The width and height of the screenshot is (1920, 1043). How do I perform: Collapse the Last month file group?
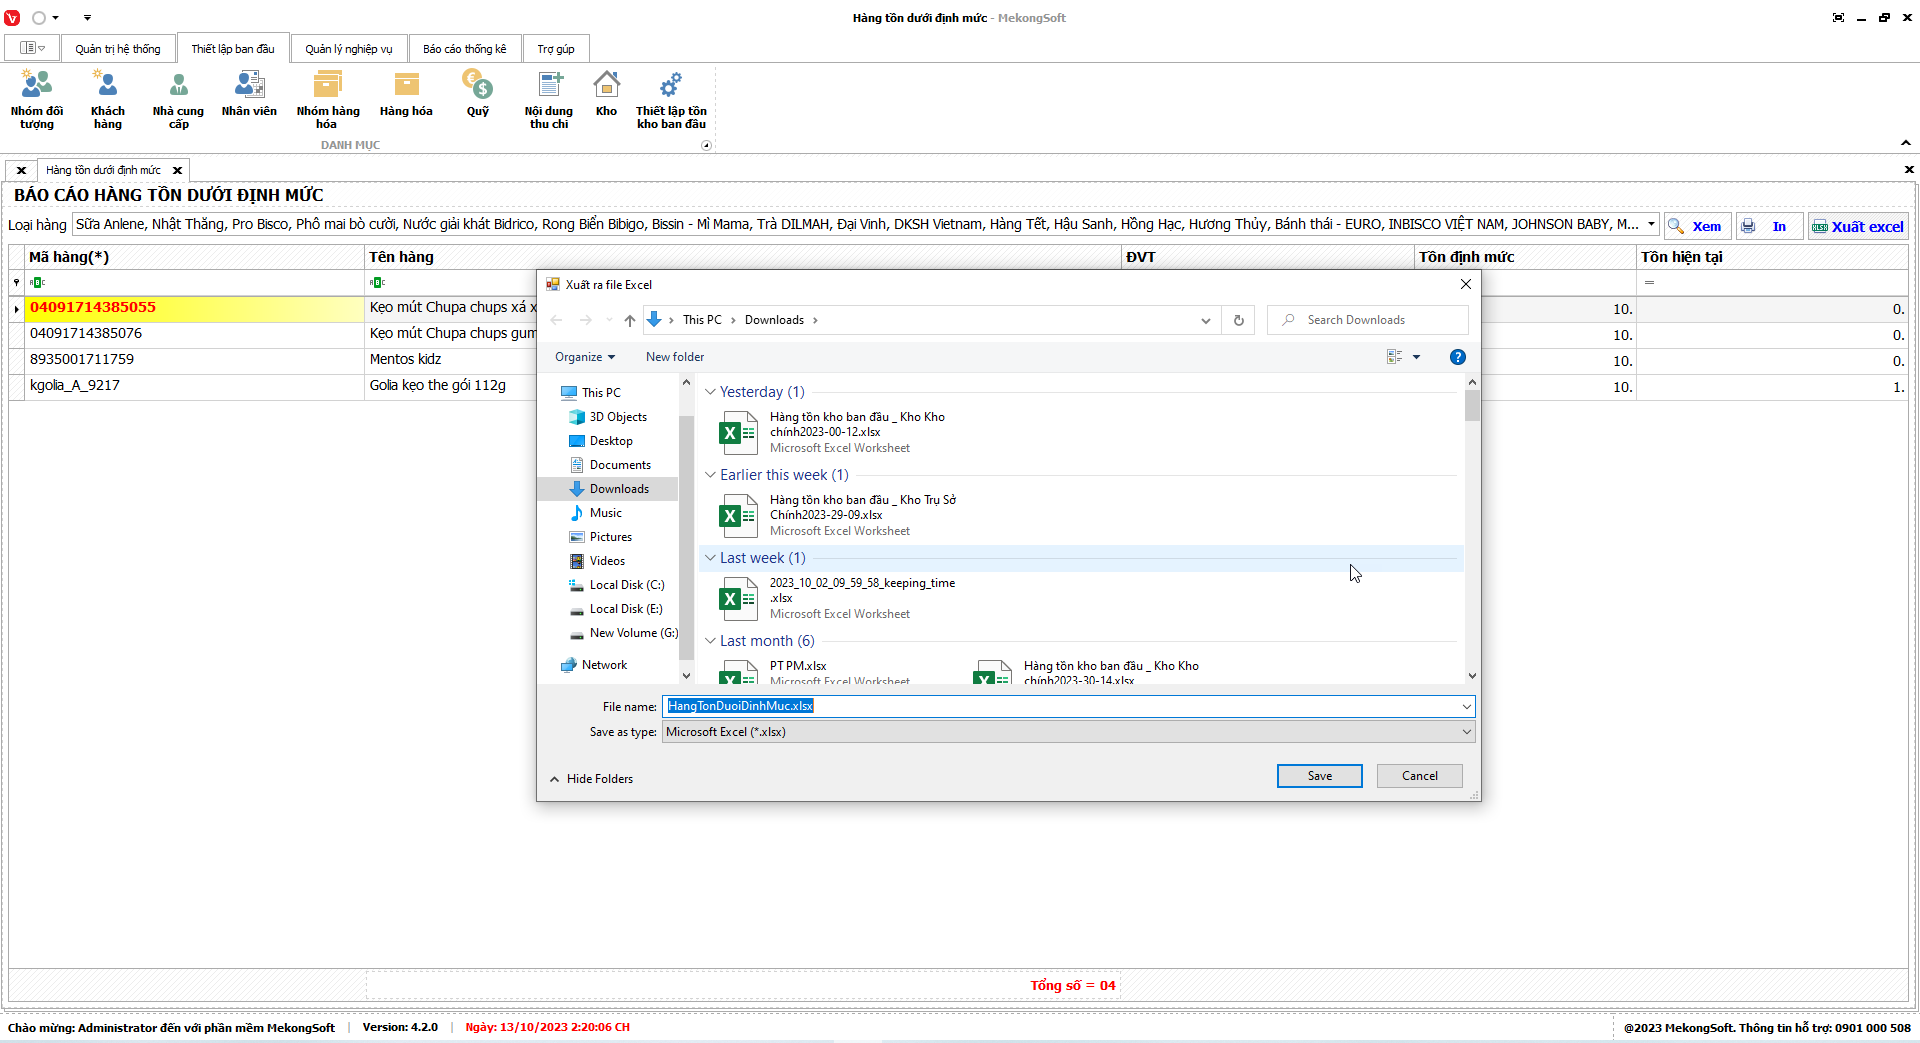click(x=710, y=641)
